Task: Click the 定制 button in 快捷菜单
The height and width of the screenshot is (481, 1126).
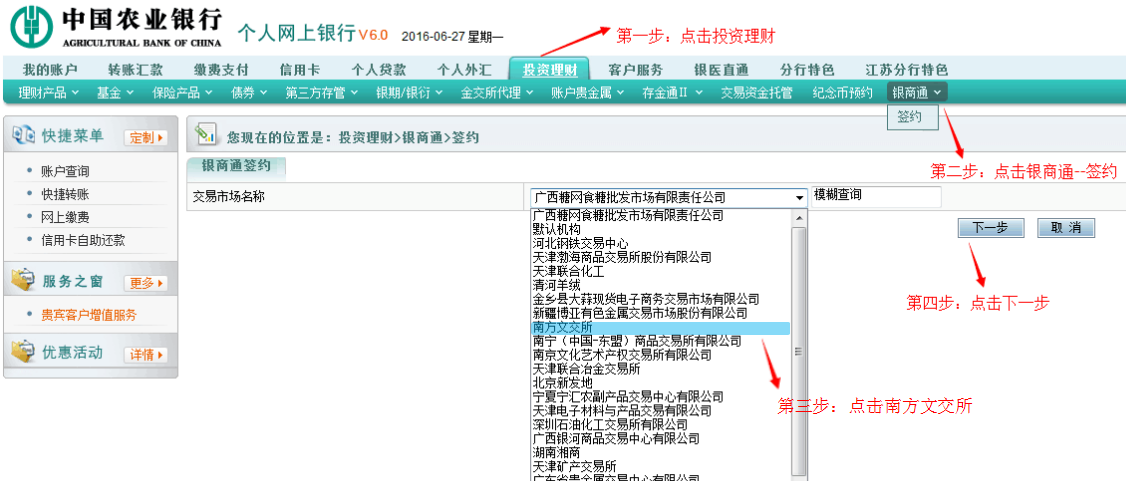Action: [146, 138]
